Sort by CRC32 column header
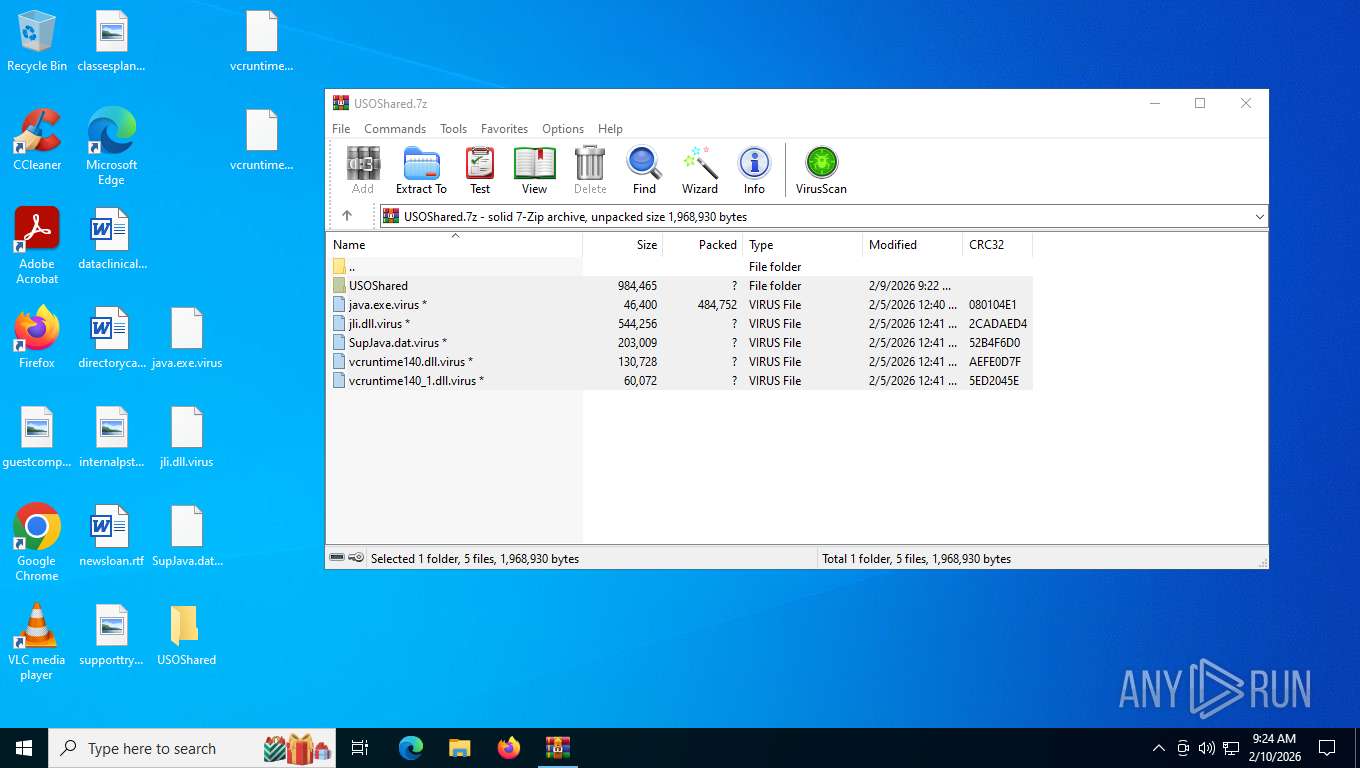1360x768 pixels. tap(997, 245)
